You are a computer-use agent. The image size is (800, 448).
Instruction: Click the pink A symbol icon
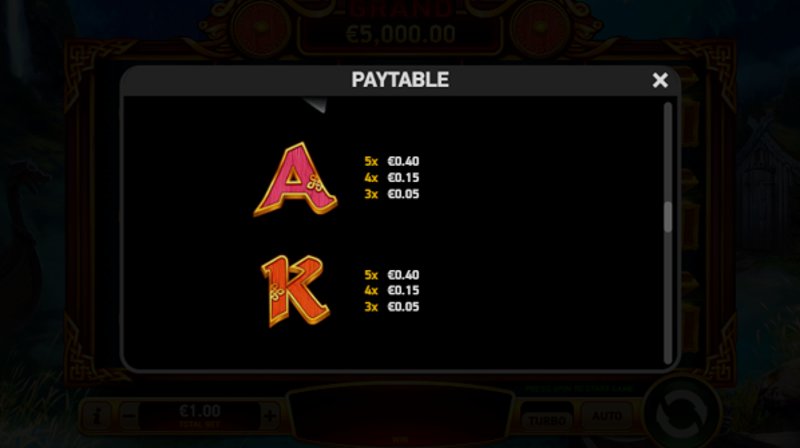tap(295, 179)
